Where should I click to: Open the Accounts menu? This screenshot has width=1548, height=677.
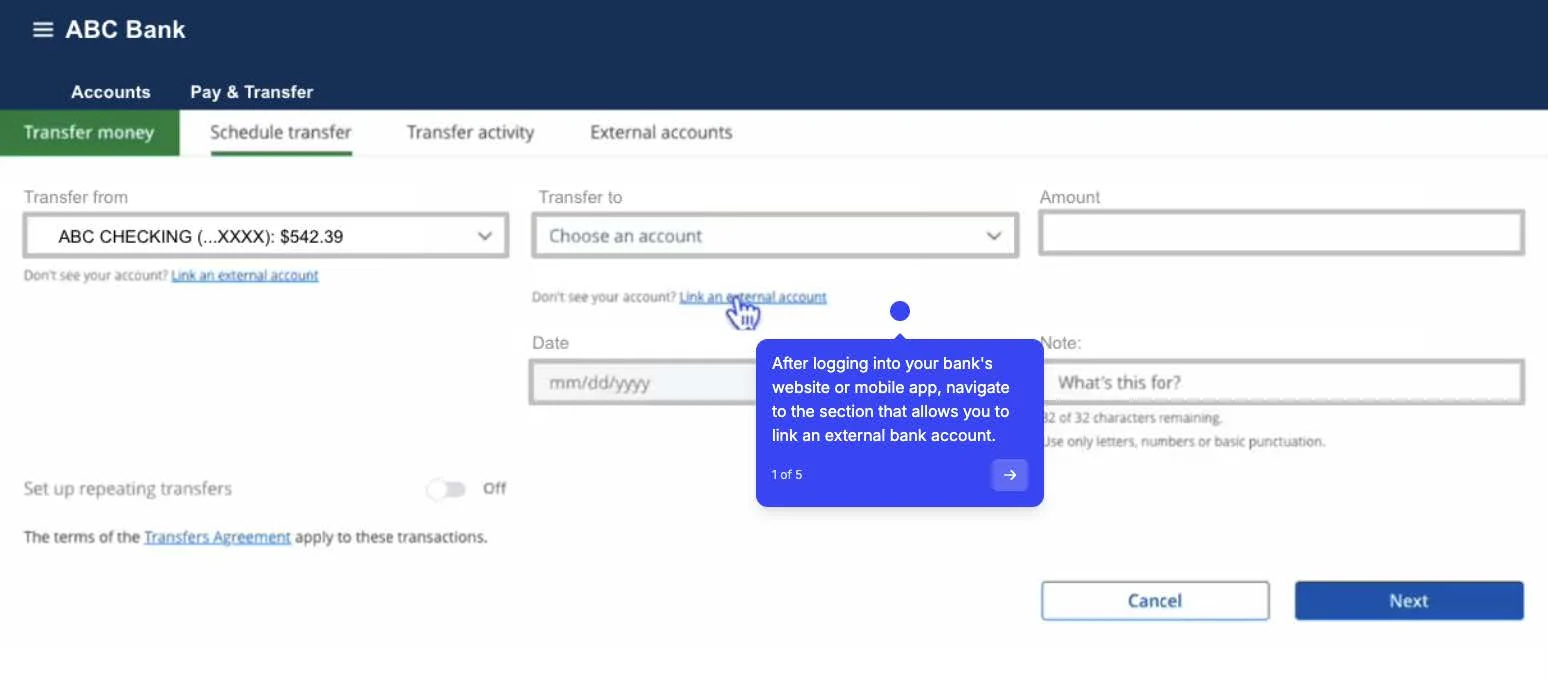point(111,92)
